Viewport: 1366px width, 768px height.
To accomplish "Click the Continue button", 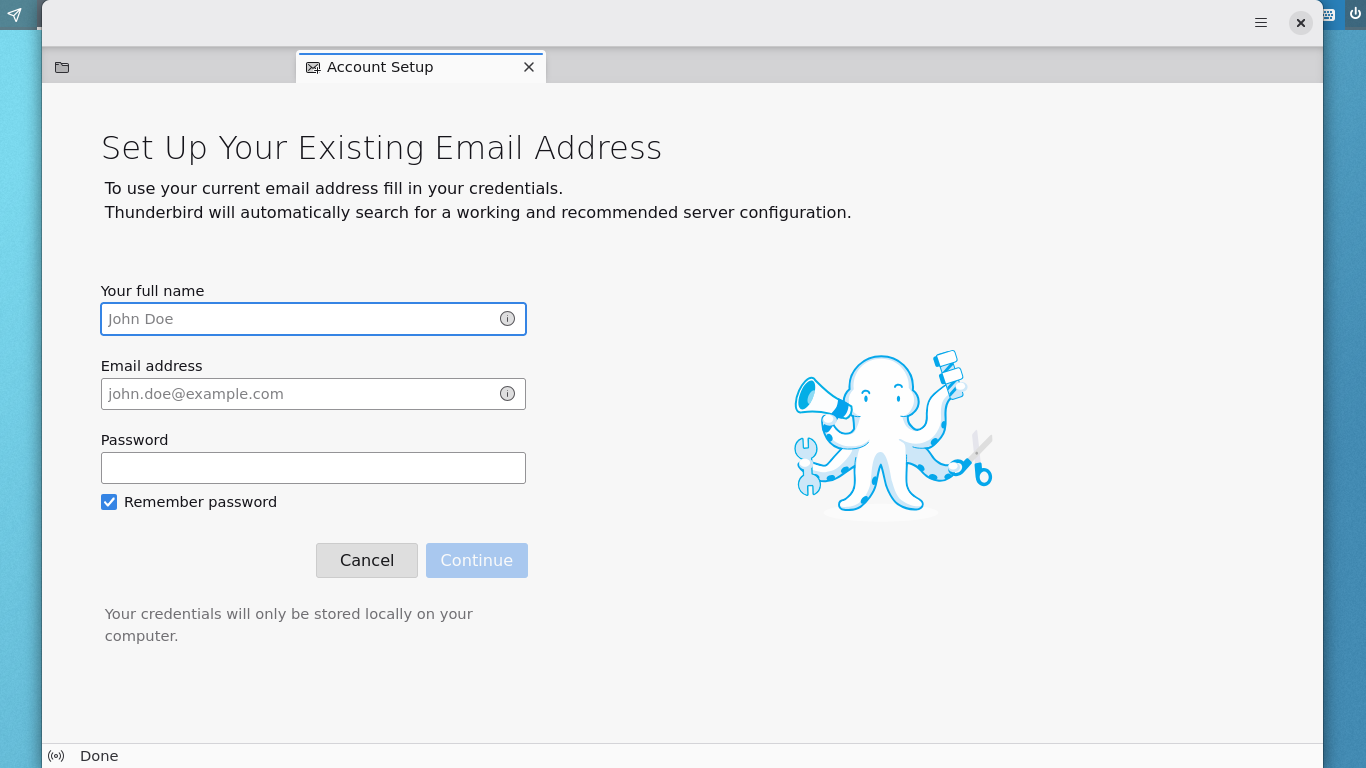I will click(477, 560).
